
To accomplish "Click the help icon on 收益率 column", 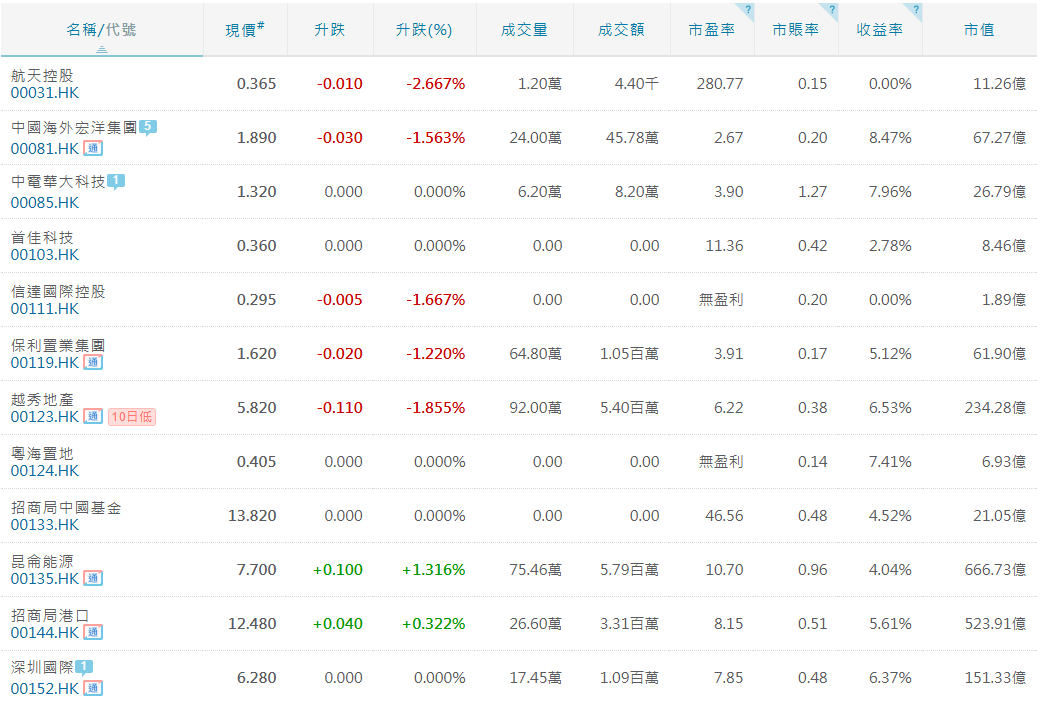I will click(916, 9).
